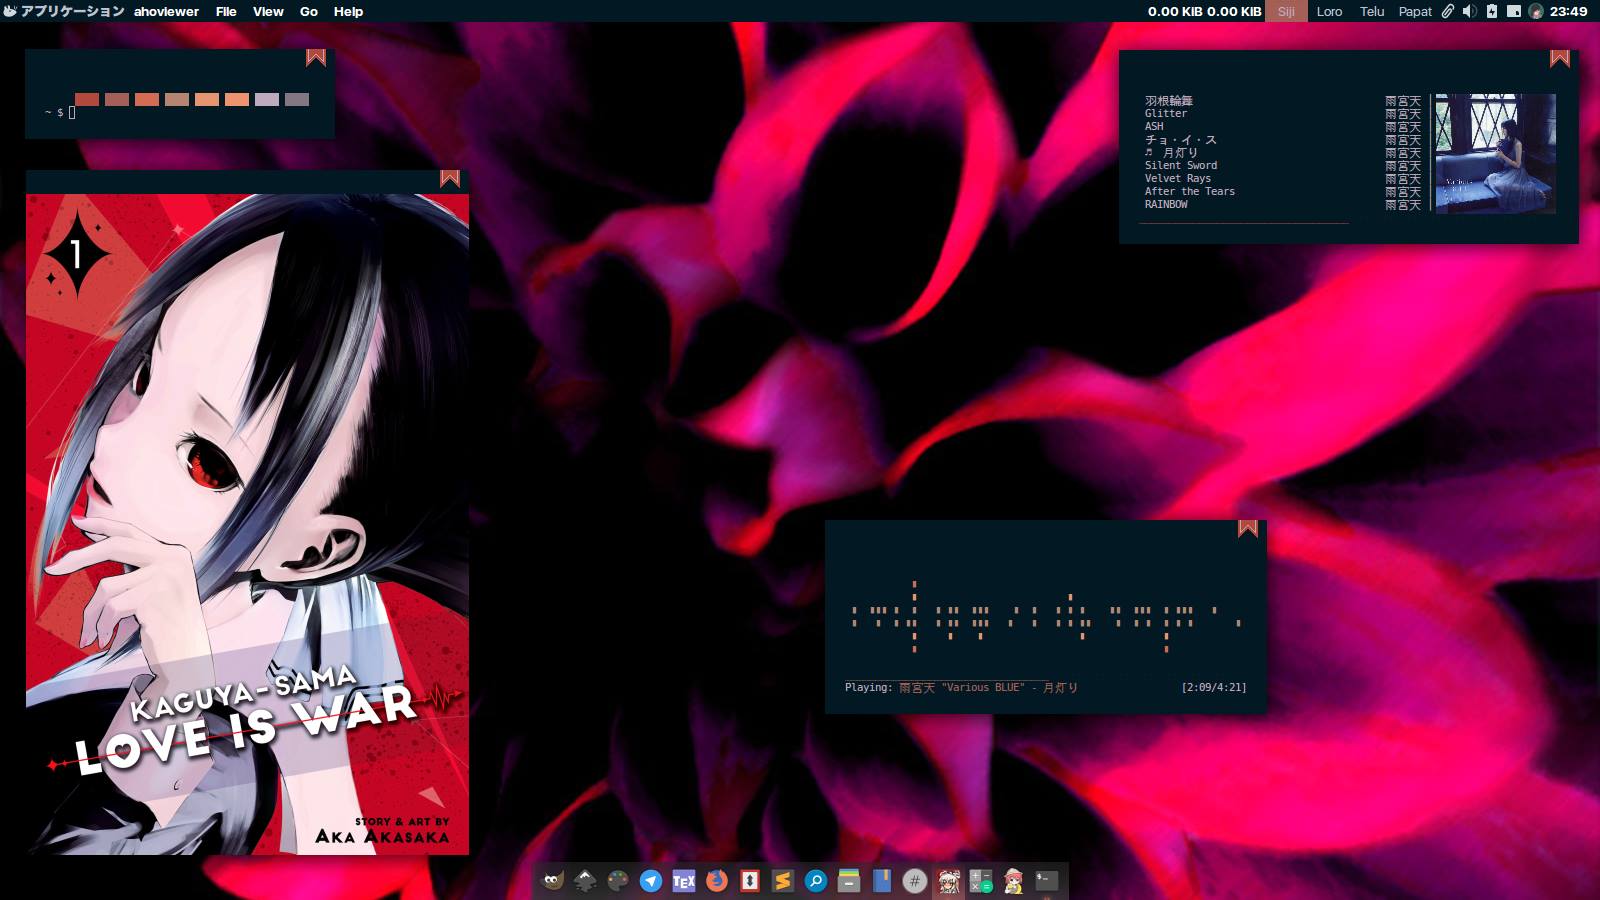The width and height of the screenshot is (1600, 900).
Task: Open the アプリケーション applications menu
Action: [63, 11]
